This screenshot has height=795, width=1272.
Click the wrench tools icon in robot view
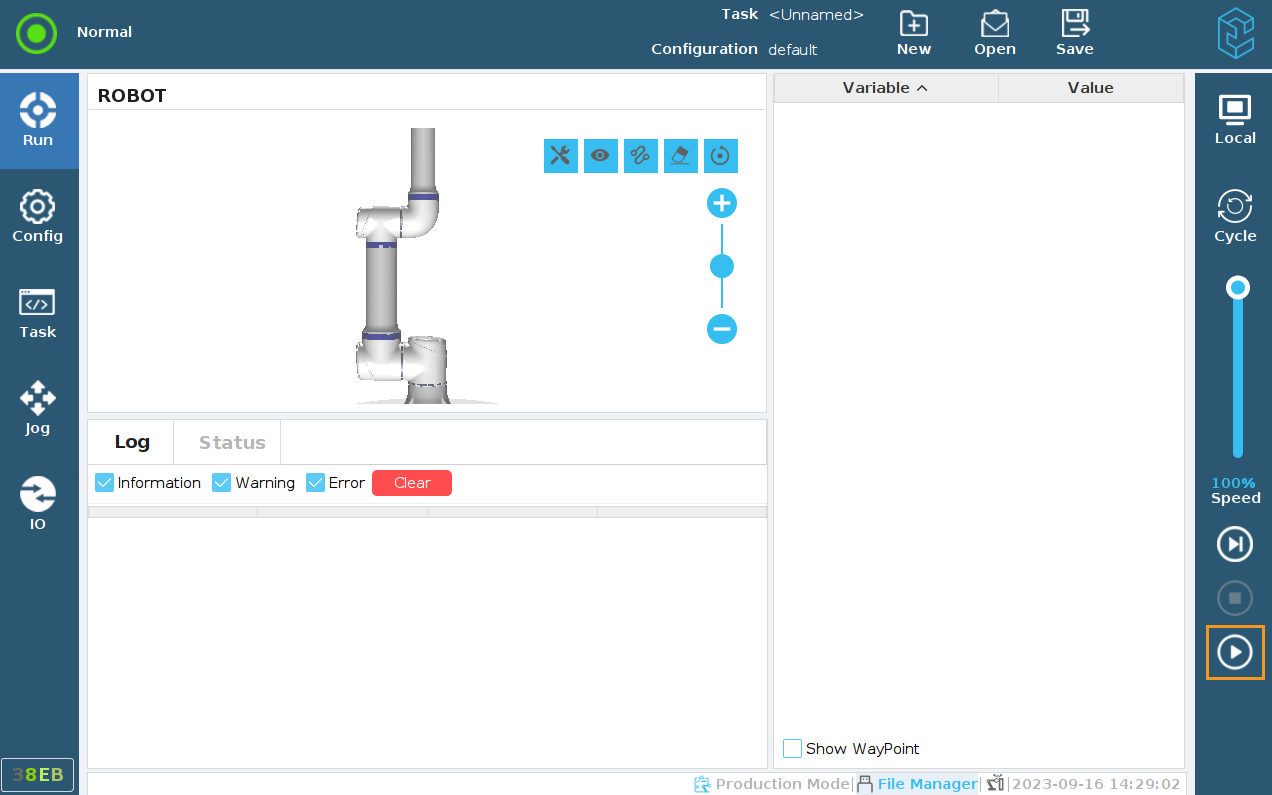(561, 155)
